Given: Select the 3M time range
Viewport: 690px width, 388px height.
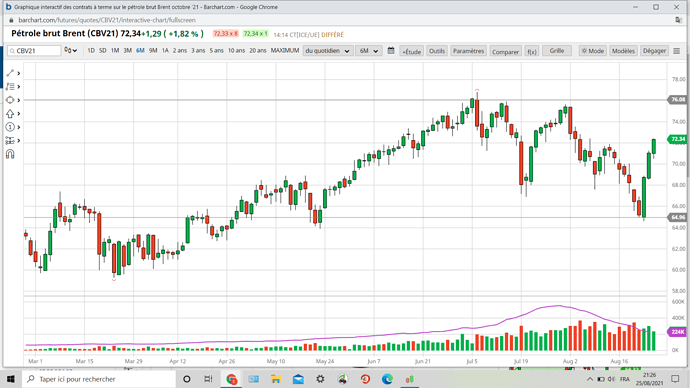Looking at the screenshot, I should coord(128,51).
